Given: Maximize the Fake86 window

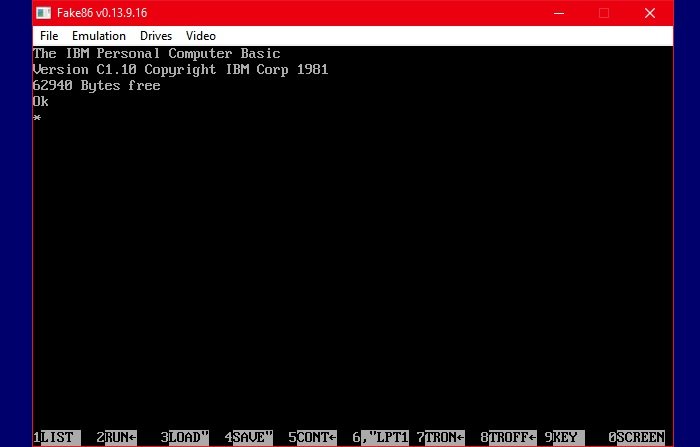Looking at the screenshot, I should coord(604,13).
